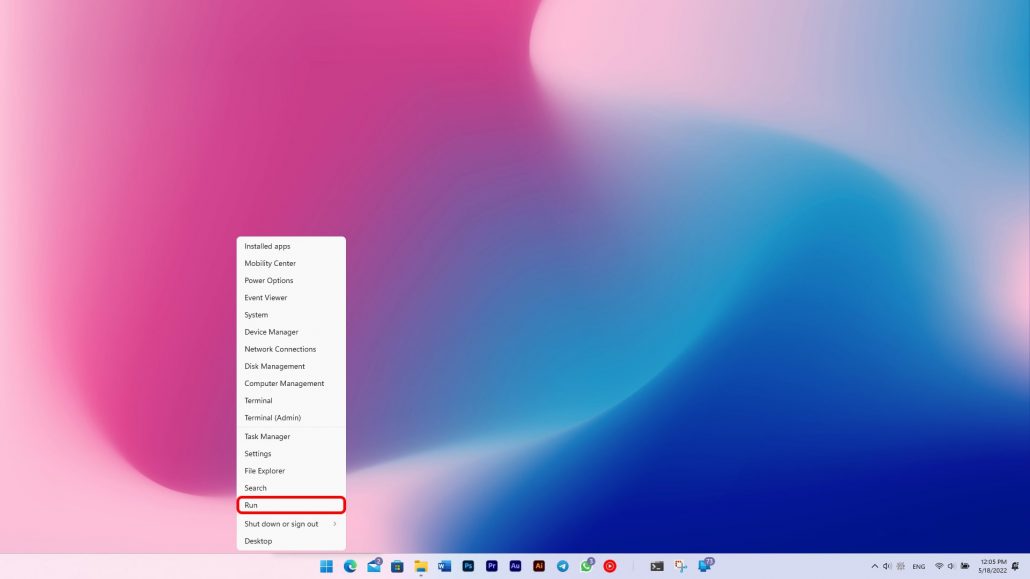Open the Mail app in taskbar
The height and width of the screenshot is (579, 1030).
click(374, 566)
